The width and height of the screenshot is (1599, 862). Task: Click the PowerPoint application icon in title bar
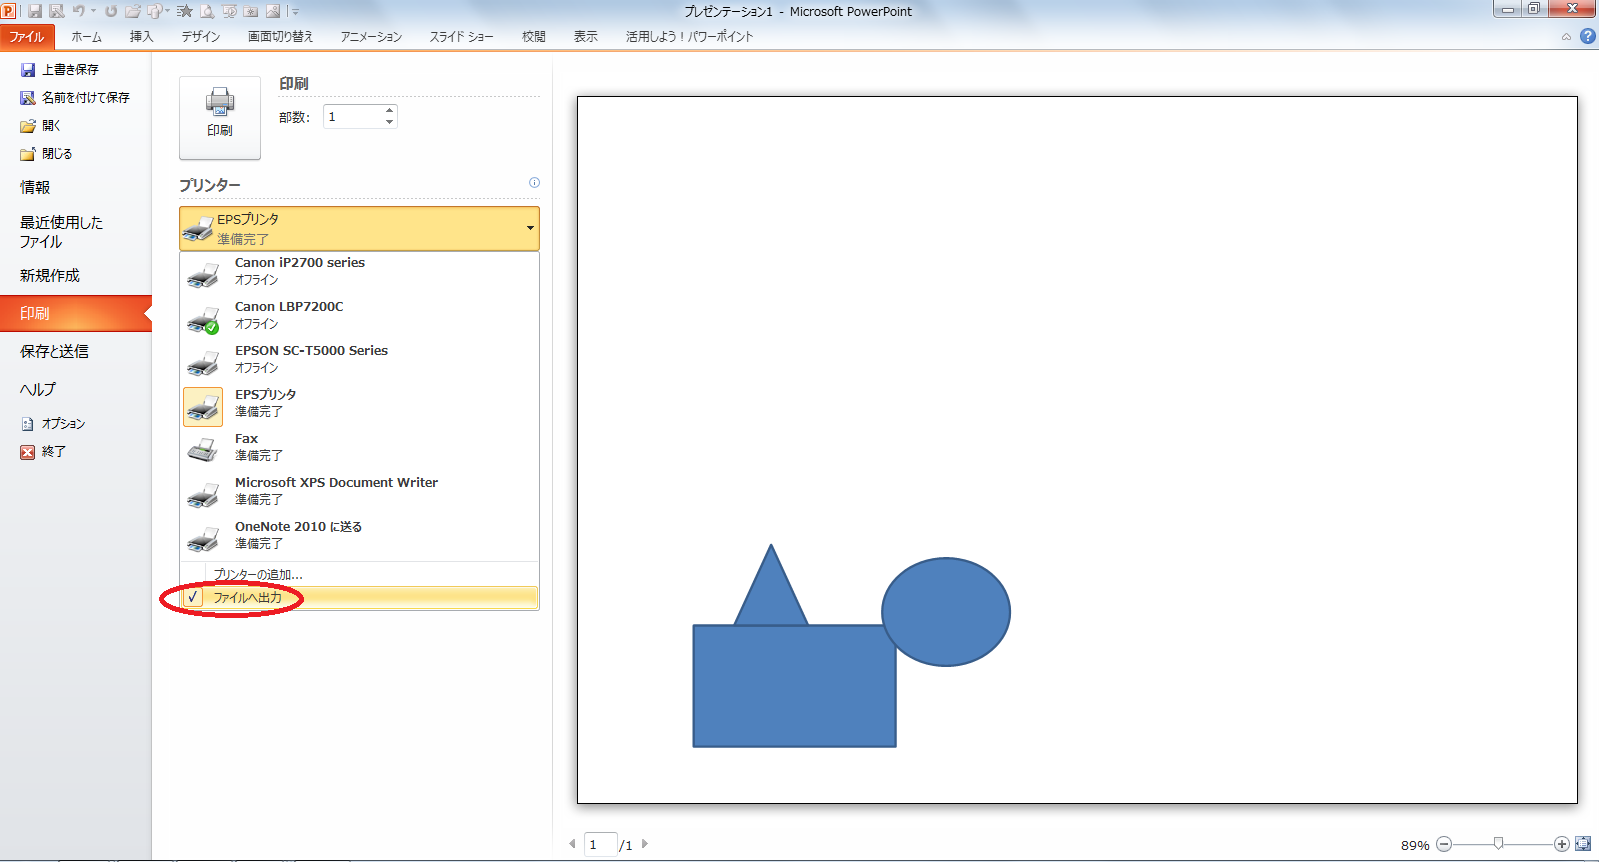(x=8, y=11)
